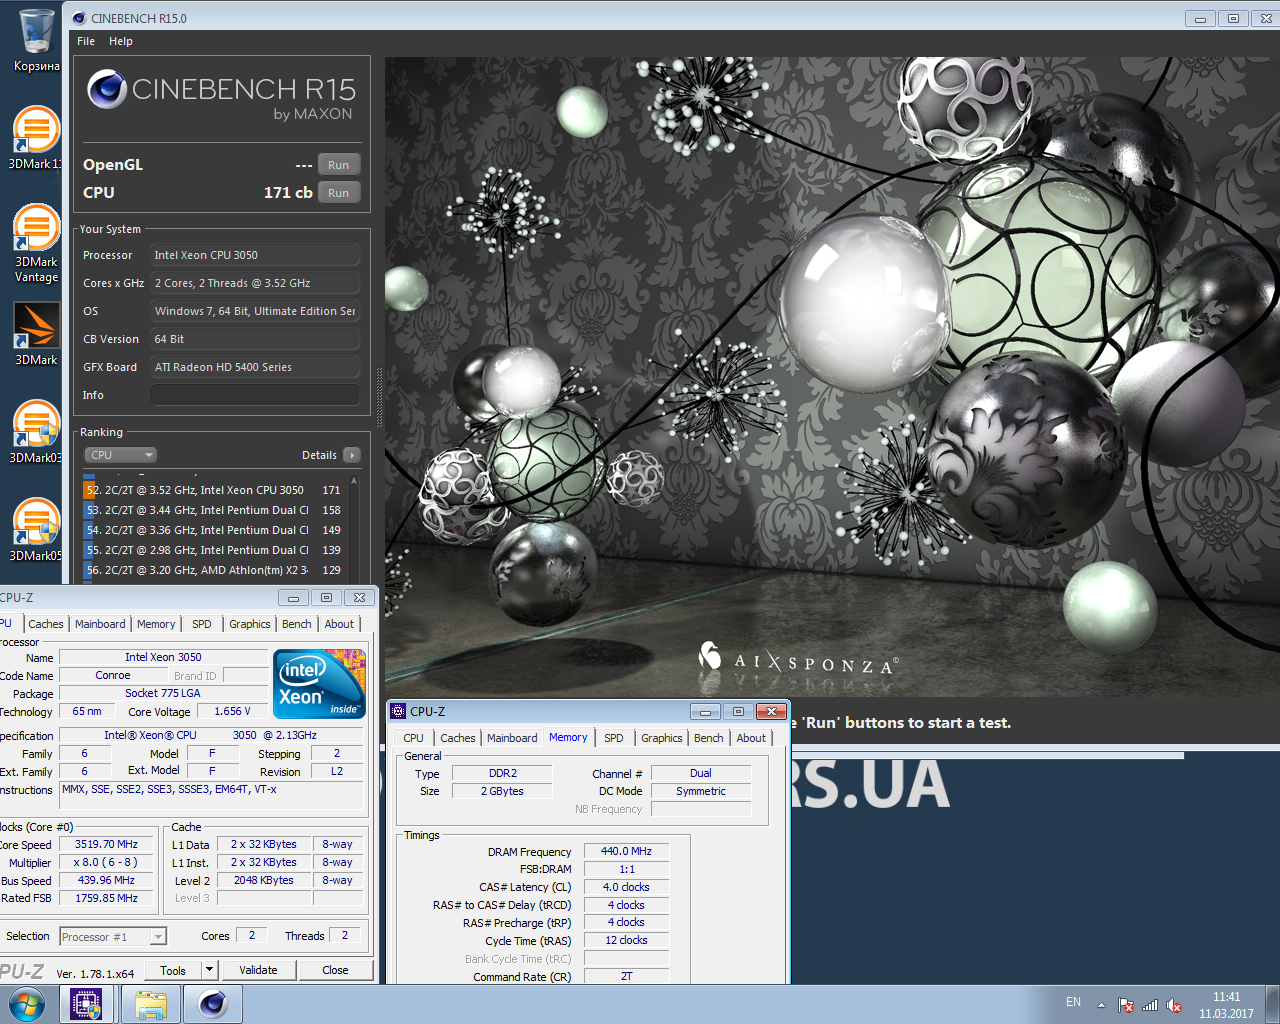Image resolution: width=1280 pixels, height=1024 pixels.
Task: Open Bench tab in left CPU-Z window
Action: 297,624
